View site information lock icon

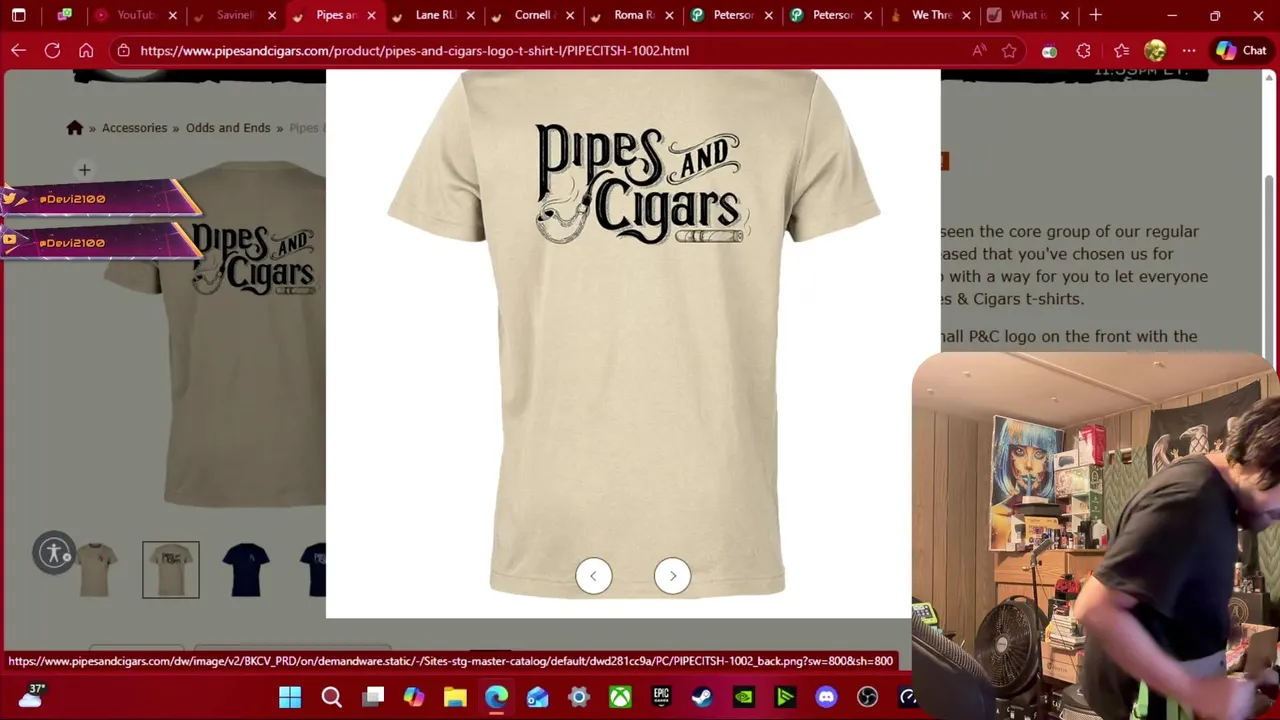122,50
